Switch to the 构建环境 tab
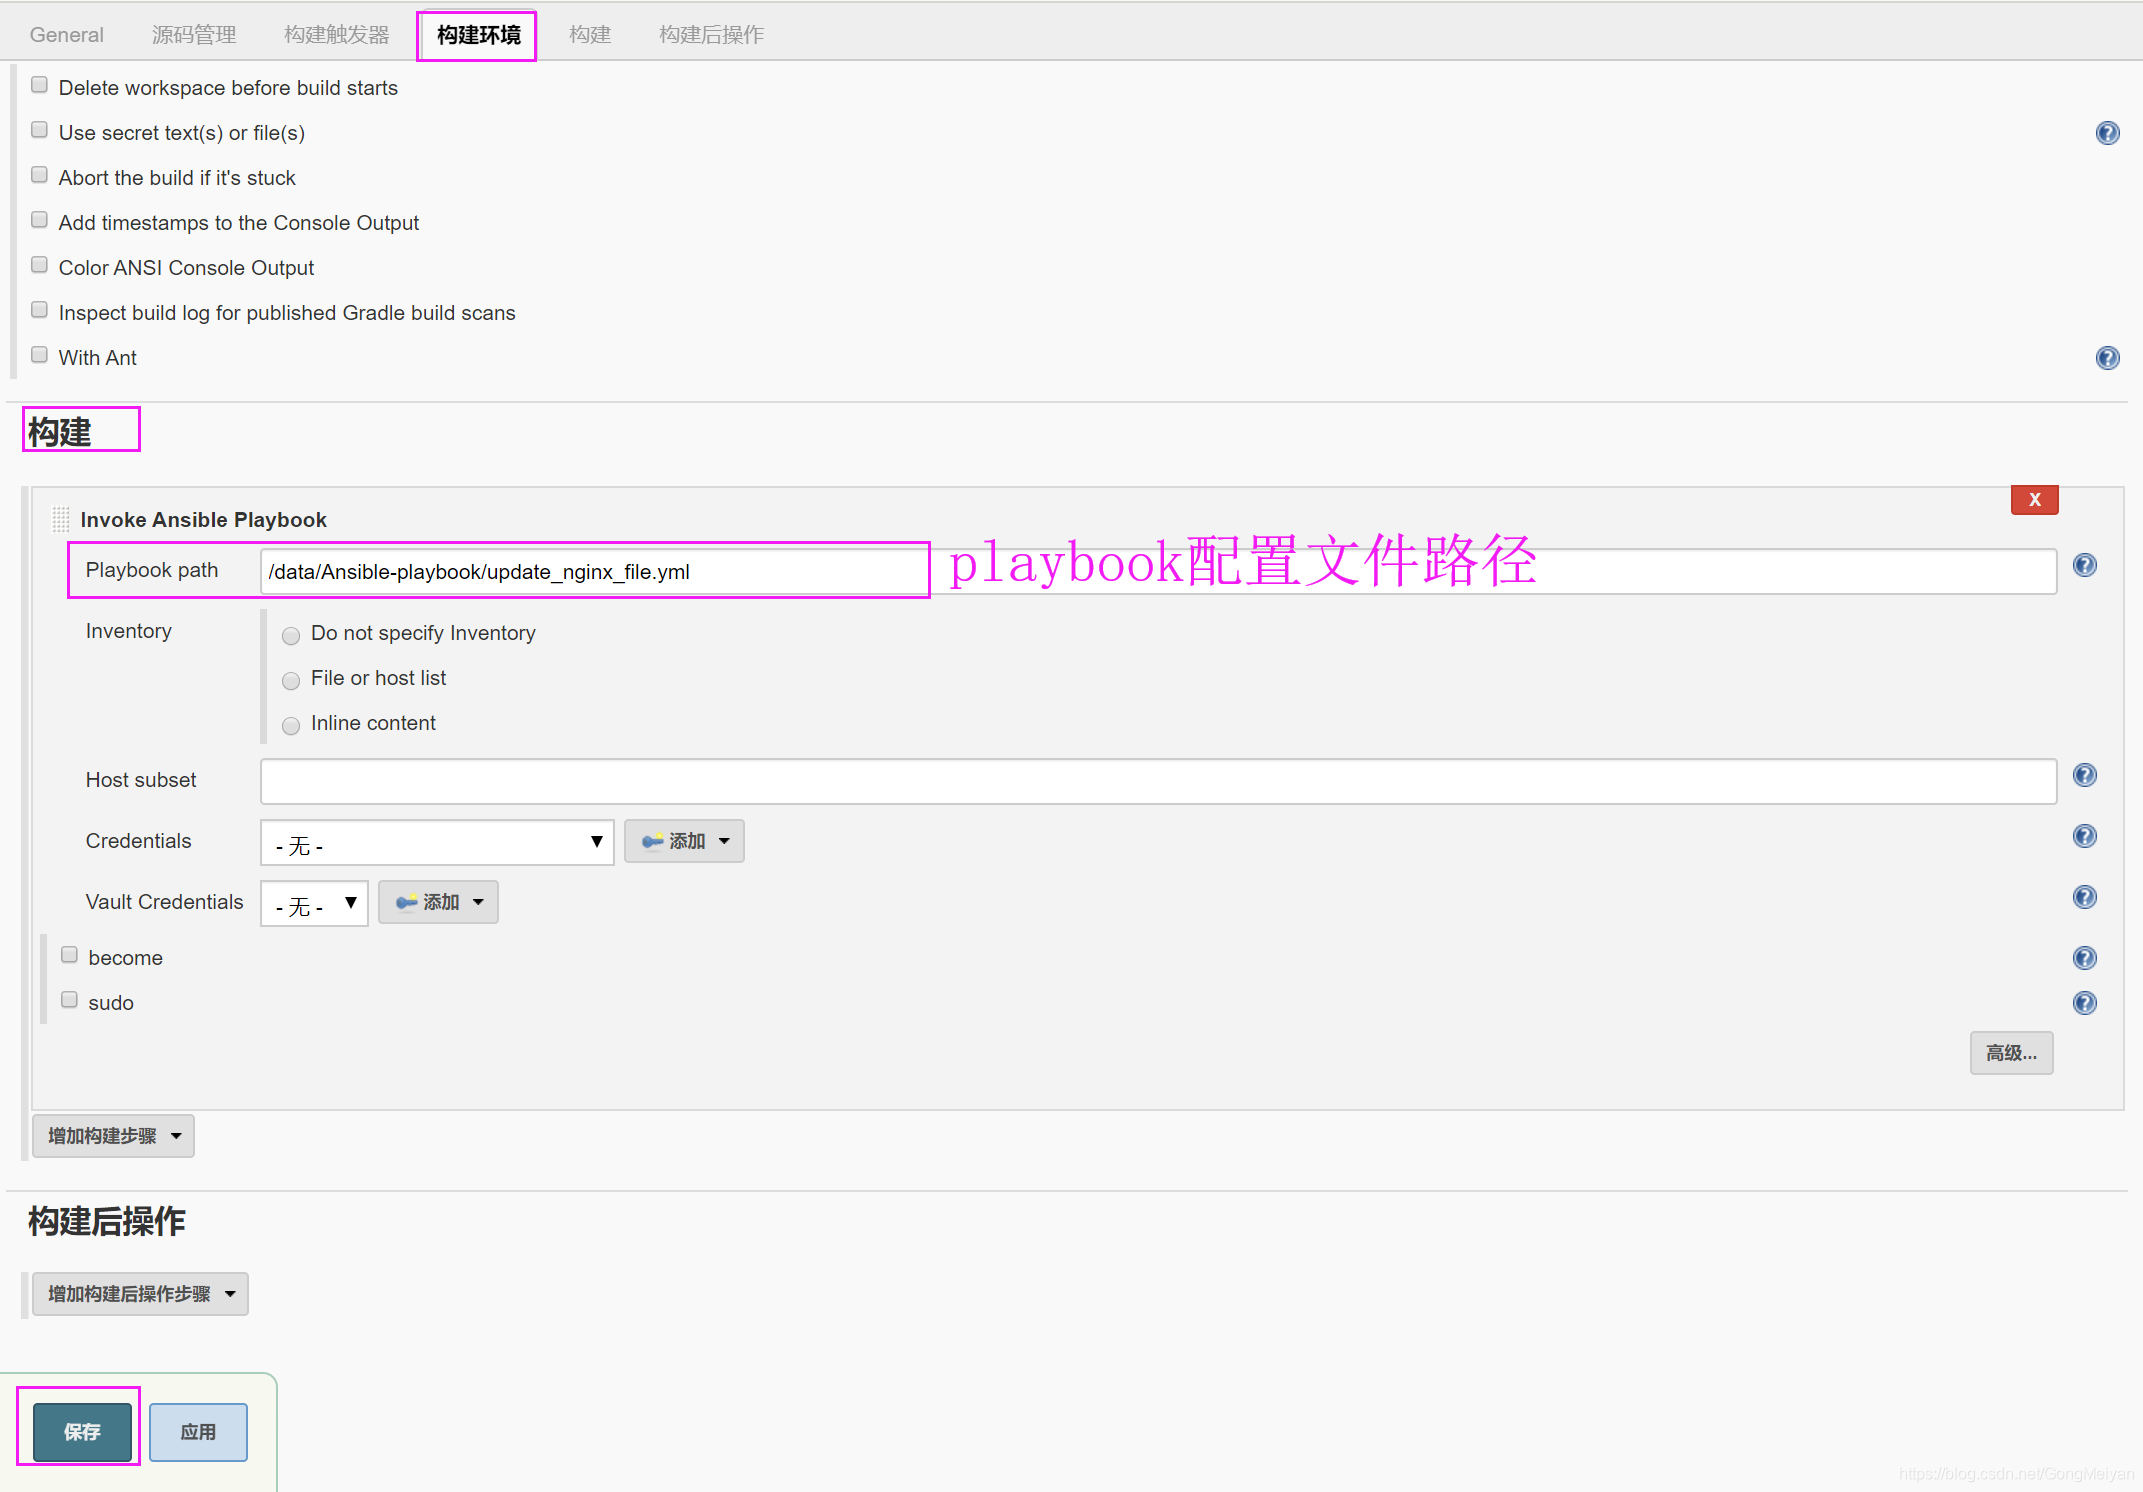Viewport: 2143px width, 1492px height. pos(478,35)
